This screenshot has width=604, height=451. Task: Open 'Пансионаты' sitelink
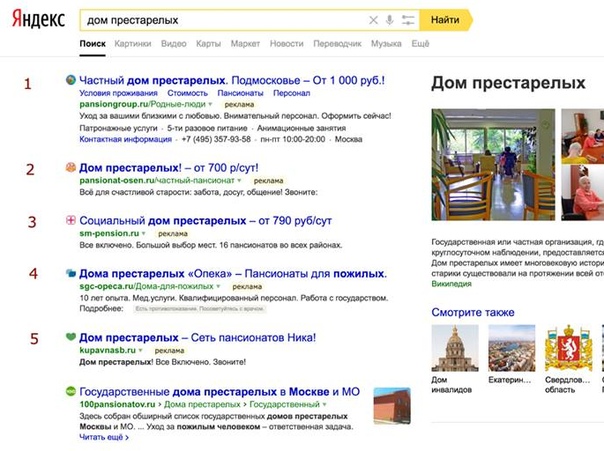pos(240,93)
